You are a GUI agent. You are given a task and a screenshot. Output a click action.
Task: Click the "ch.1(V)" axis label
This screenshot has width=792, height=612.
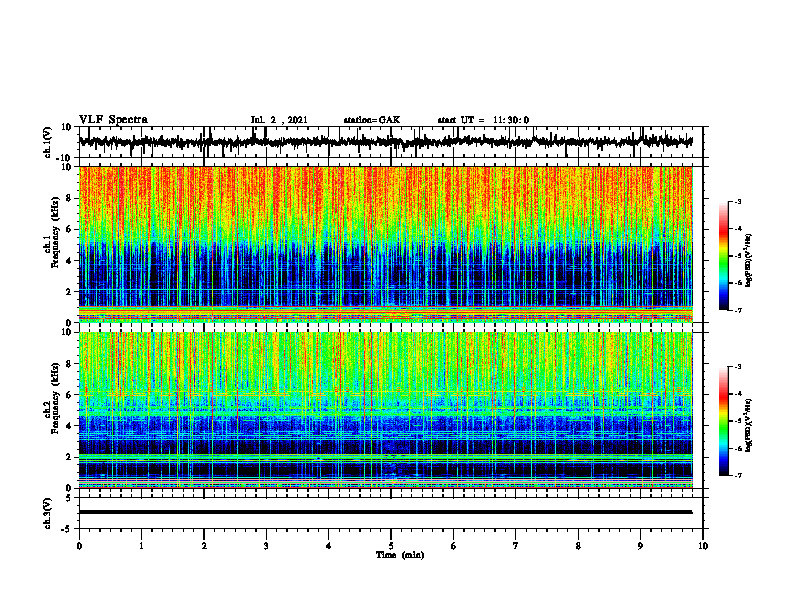point(48,143)
